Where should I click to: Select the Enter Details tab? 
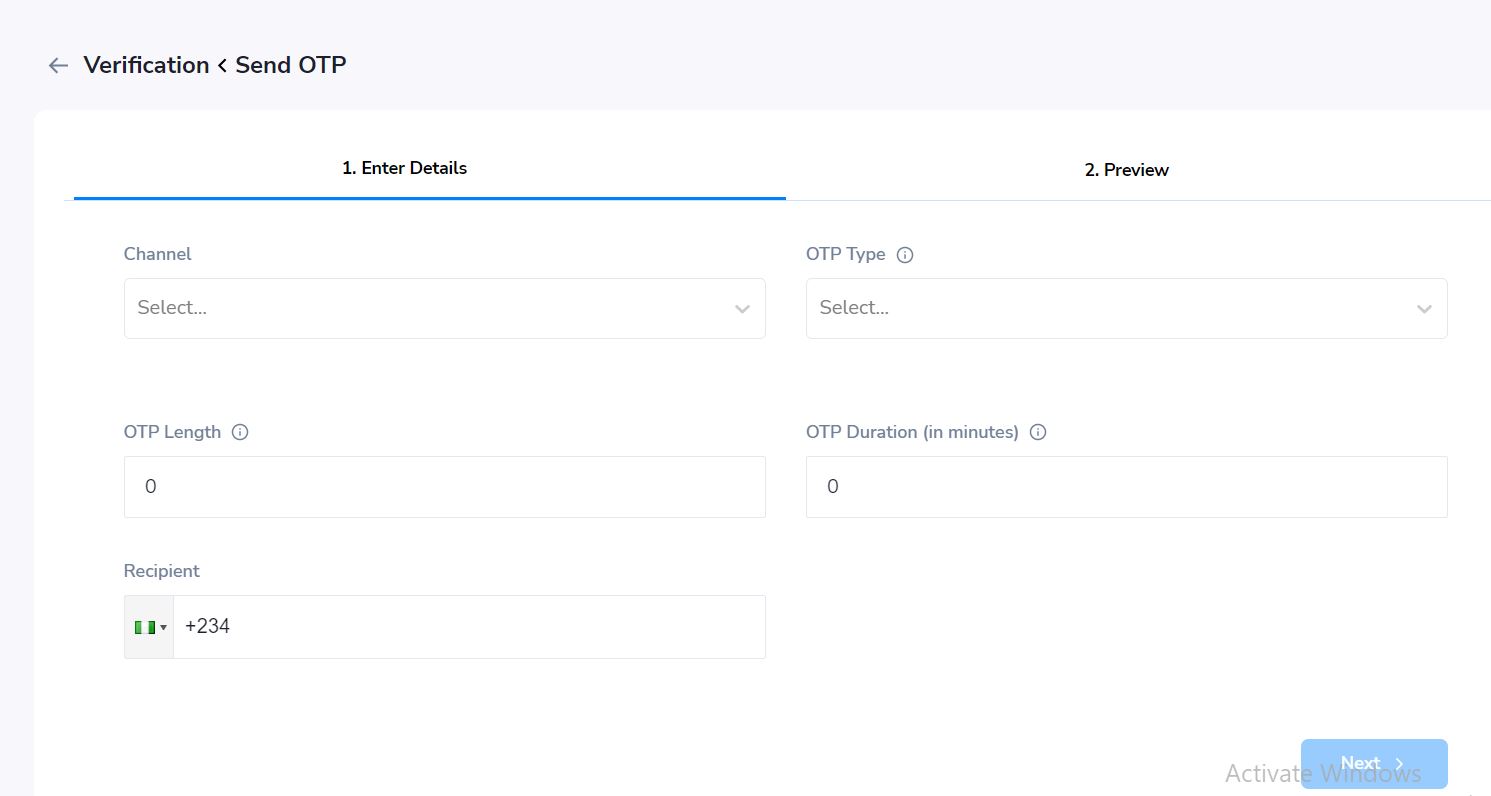404,168
